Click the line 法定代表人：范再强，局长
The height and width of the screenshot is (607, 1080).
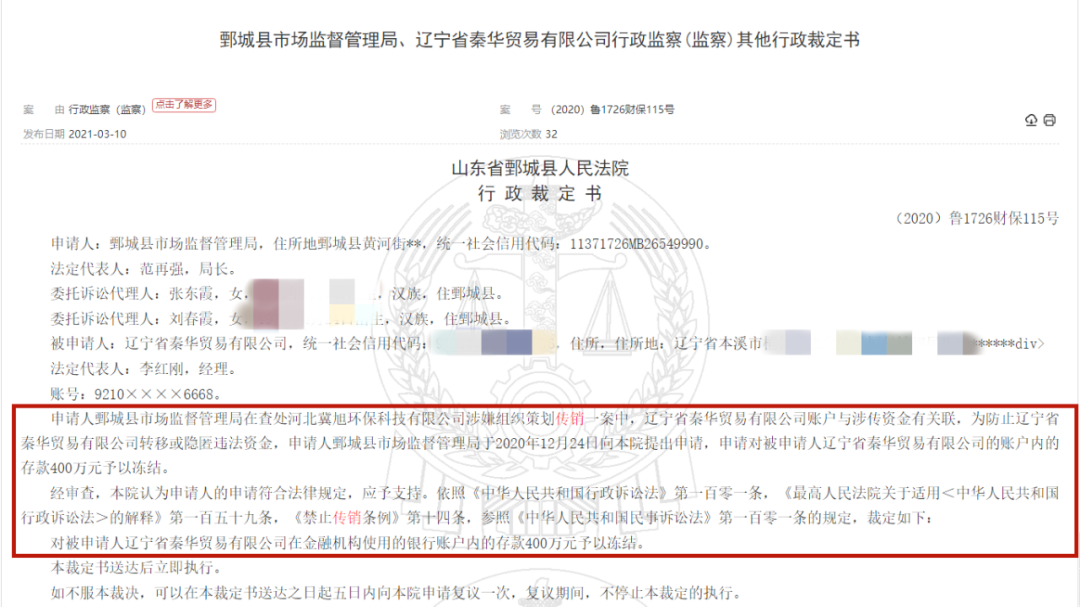143,269
